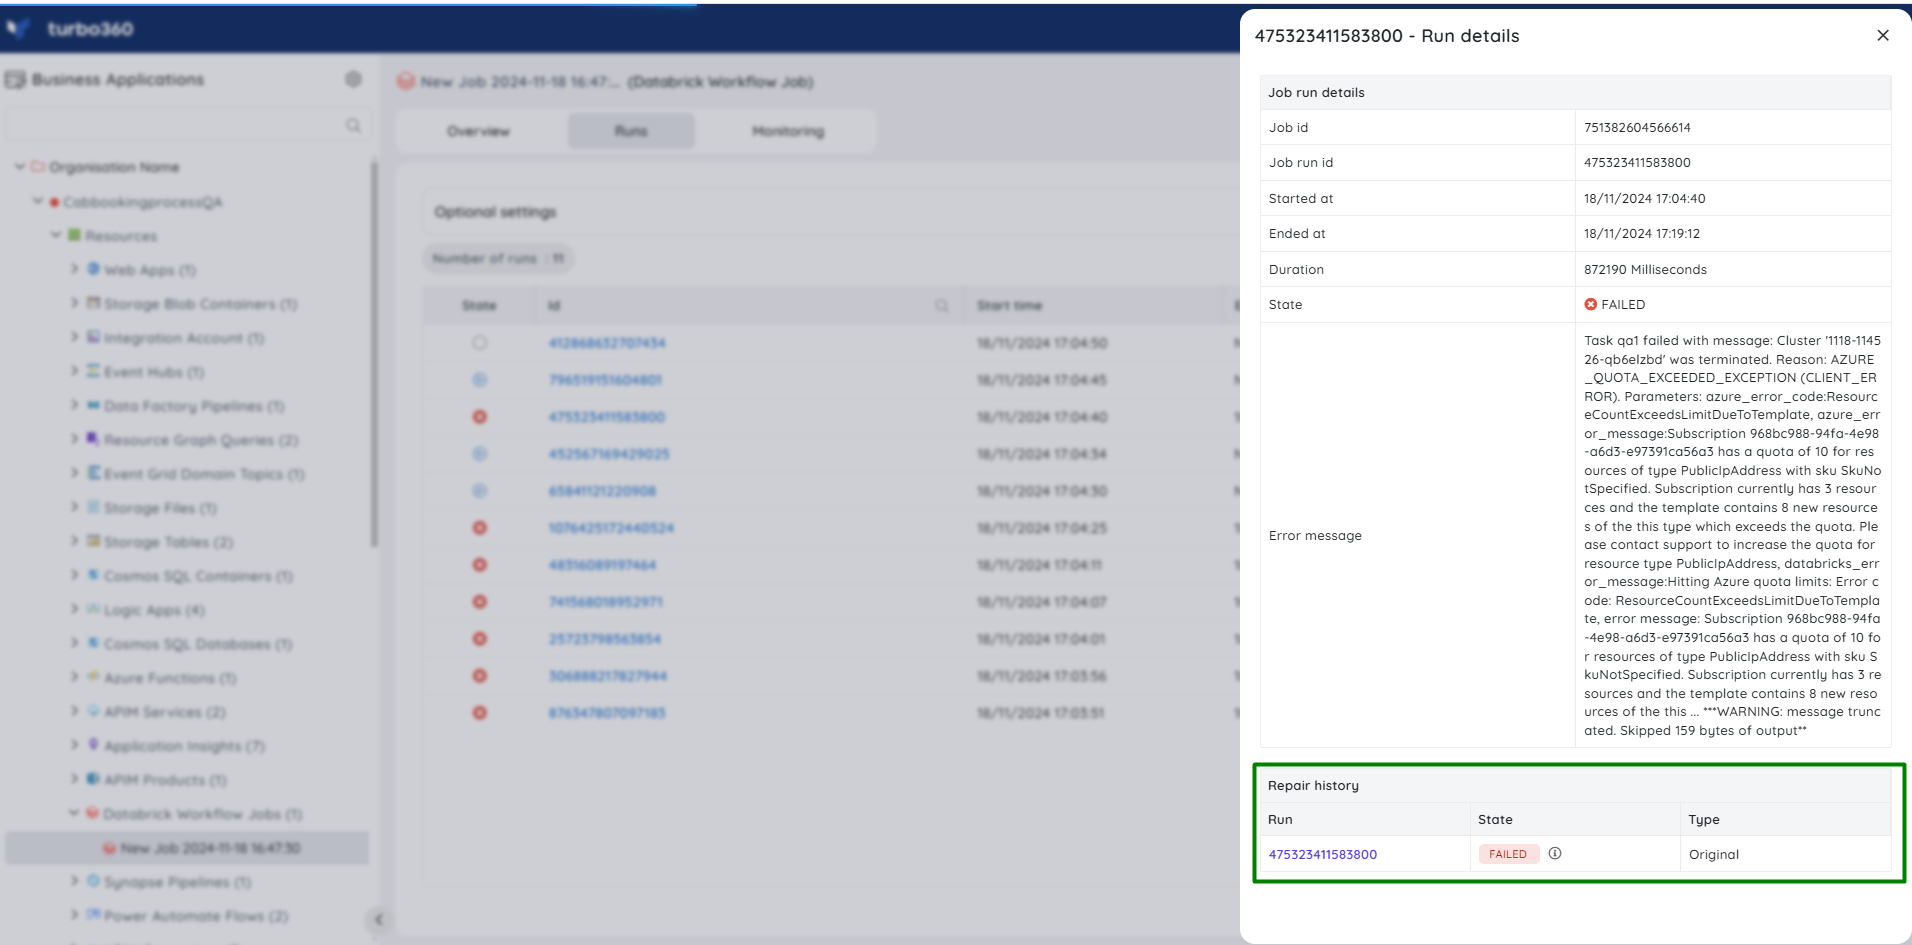Click the search icon in Id column header
Screen dimensions: 1912x945
(941, 305)
